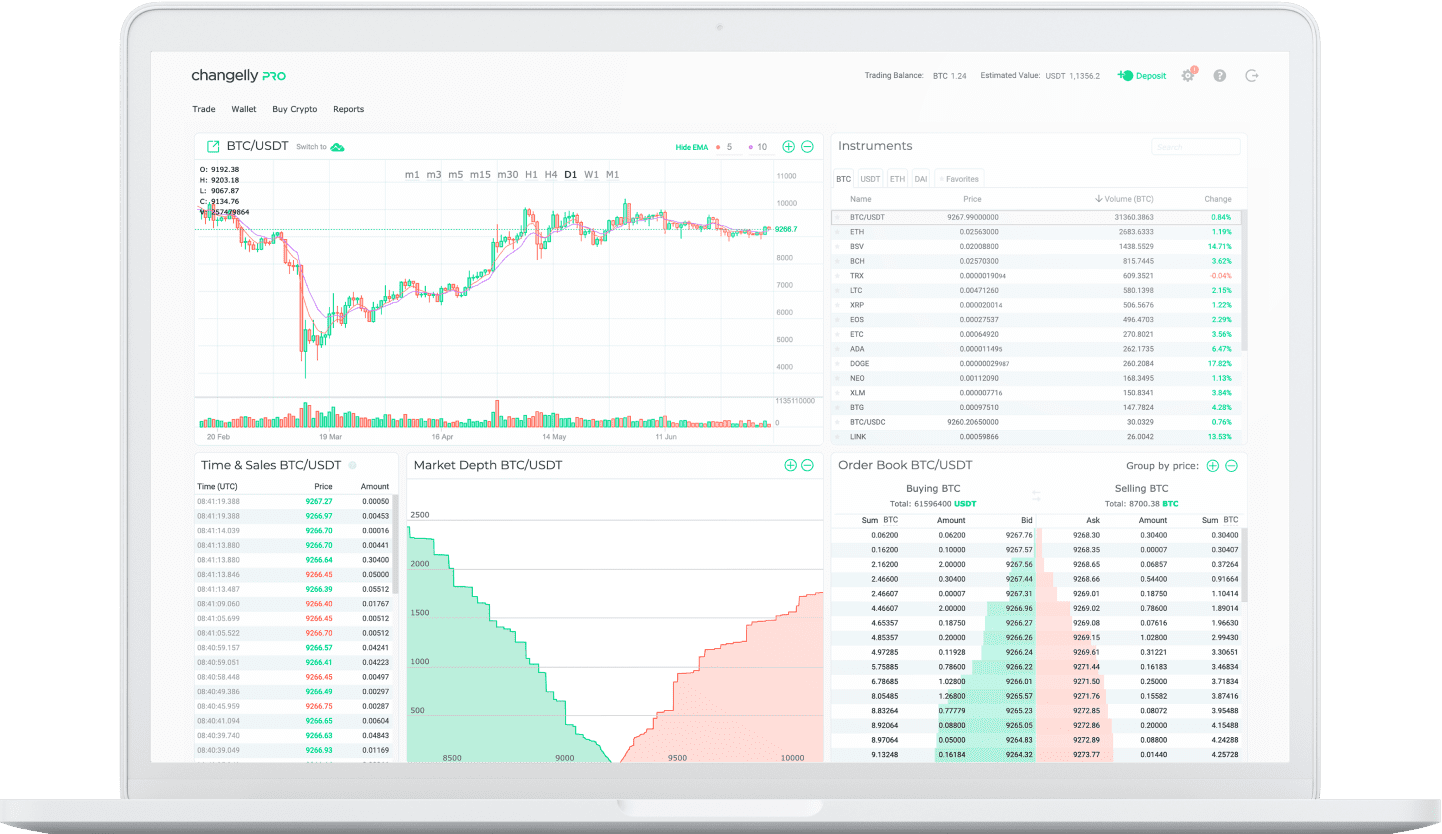This screenshot has width=1442, height=834.
Task: Expand the Favorites instruments filter
Action: pyautogui.click(x=959, y=178)
